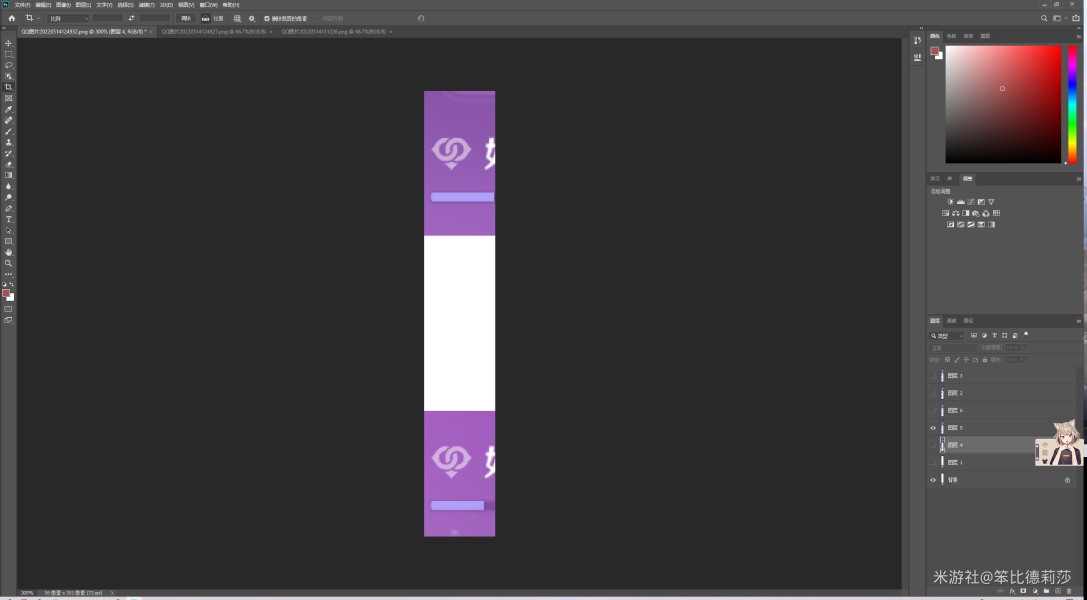
Task: Open the layer blend mode dropdown
Action: 960,348
